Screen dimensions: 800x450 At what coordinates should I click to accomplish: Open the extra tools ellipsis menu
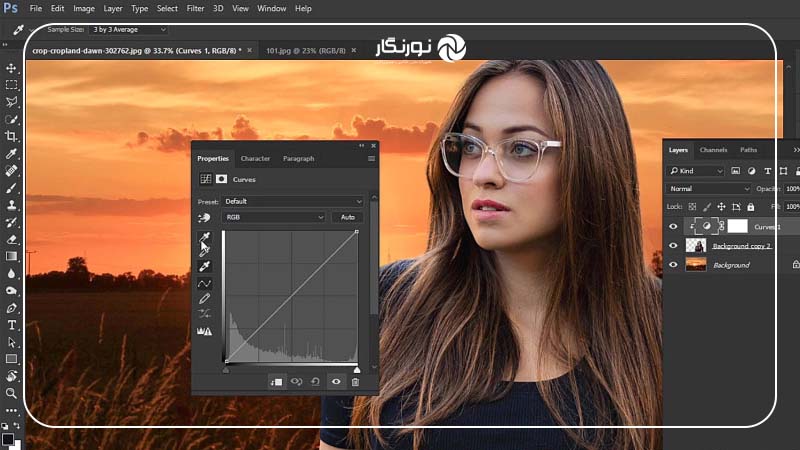pos(11,410)
